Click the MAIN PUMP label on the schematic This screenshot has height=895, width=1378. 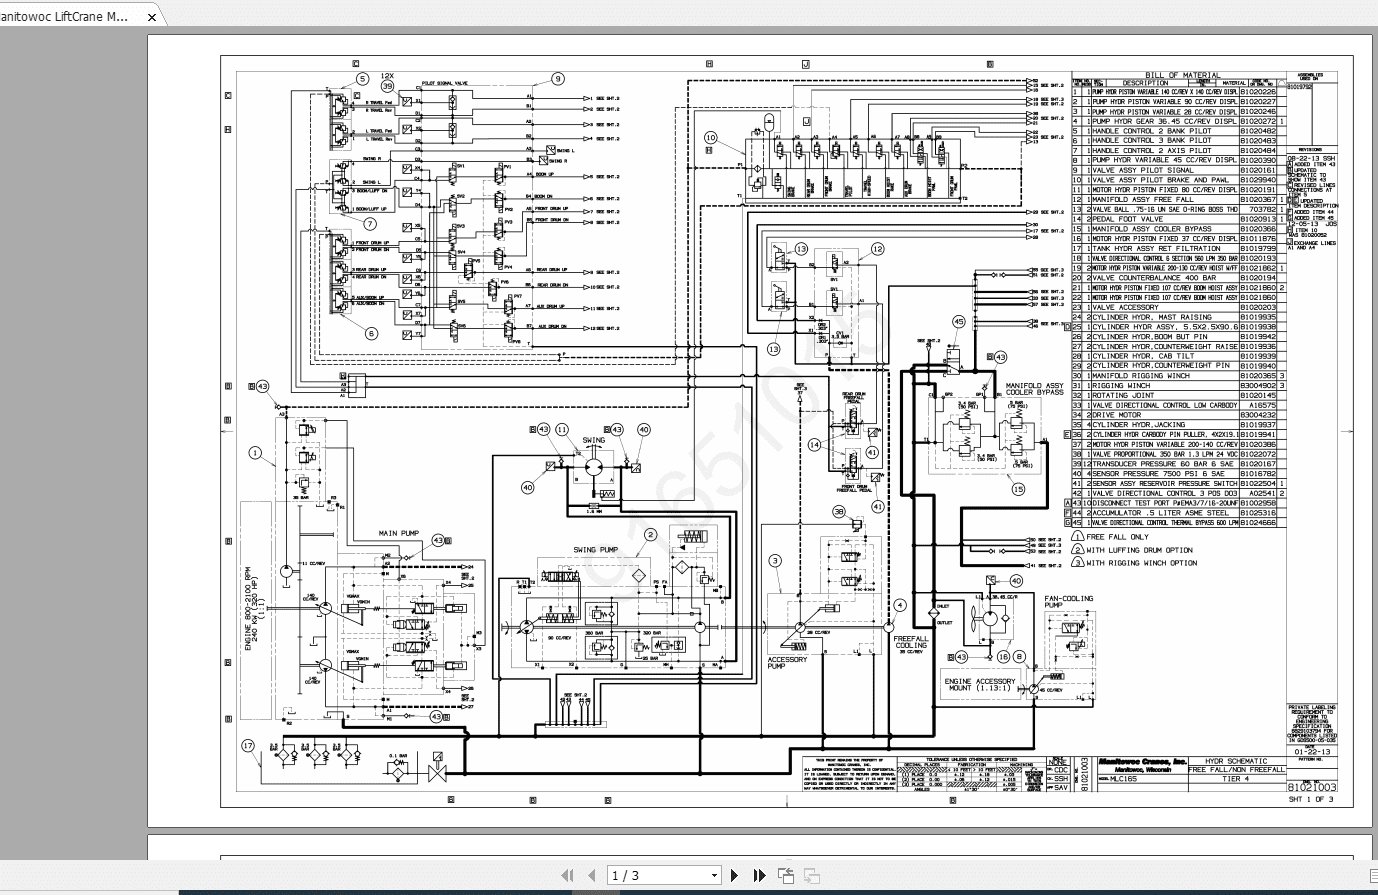397,533
